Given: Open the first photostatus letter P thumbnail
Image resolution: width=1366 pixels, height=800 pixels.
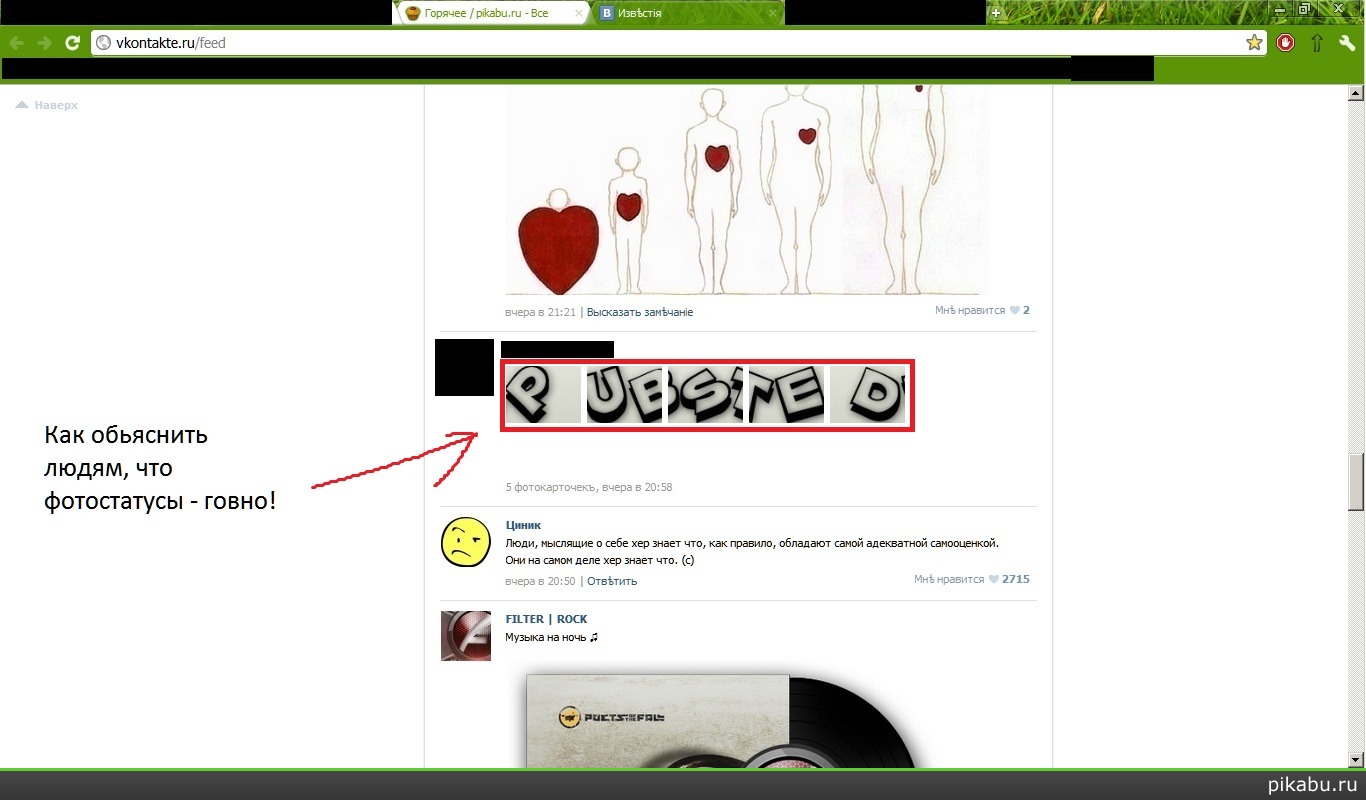Looking at the screenshot, I should click(x=542, y=394).
